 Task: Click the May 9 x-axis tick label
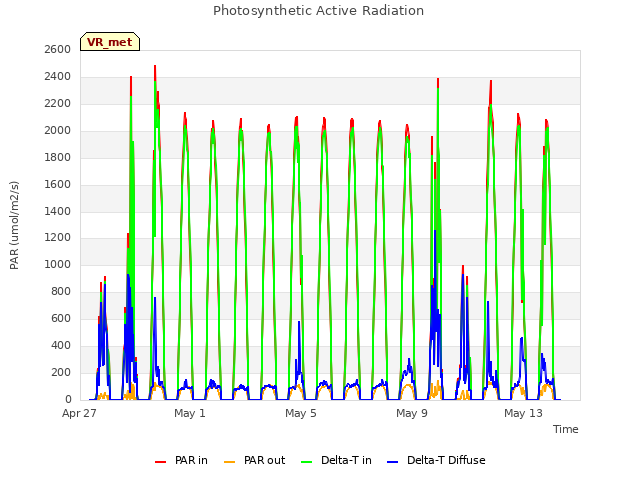click(412, 413)
